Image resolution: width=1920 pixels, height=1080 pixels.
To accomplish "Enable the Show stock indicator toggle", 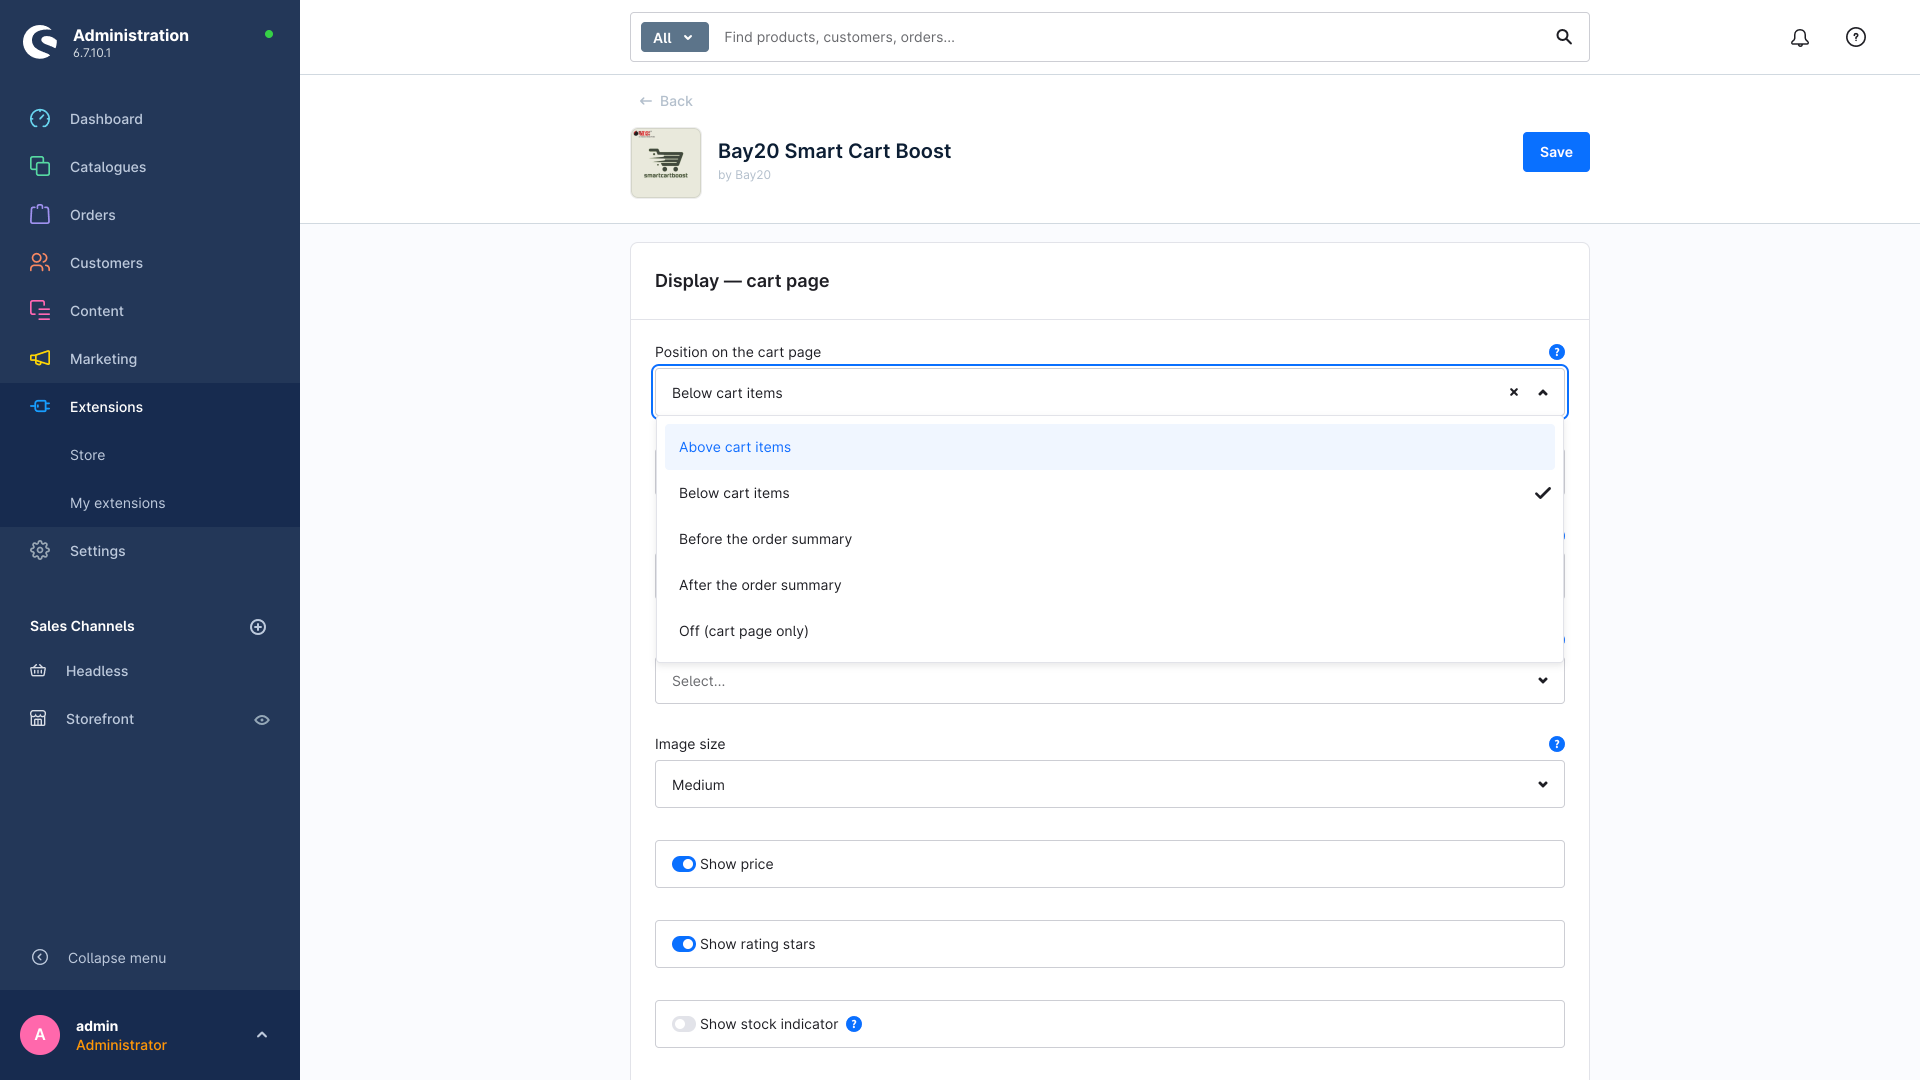I will pos(684,1024).
